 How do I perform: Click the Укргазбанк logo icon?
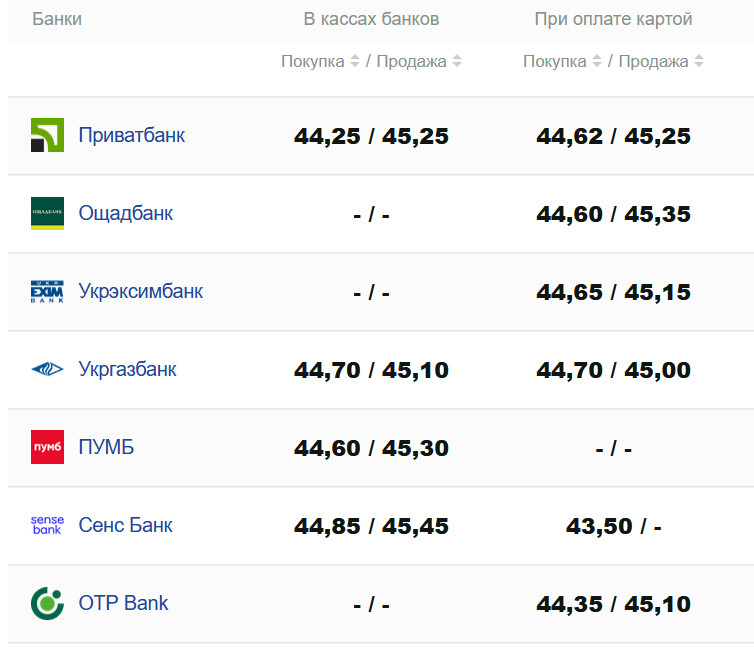(47, 369)
